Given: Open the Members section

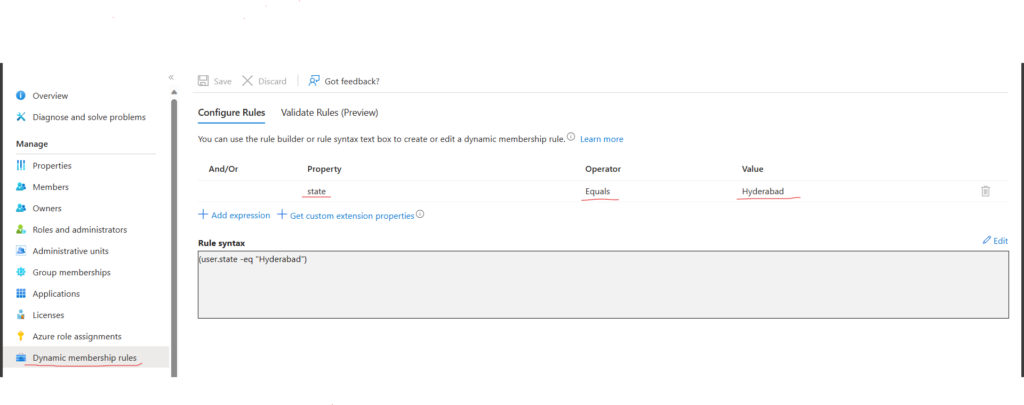Looking at the screenshot, I should [51, 187].
